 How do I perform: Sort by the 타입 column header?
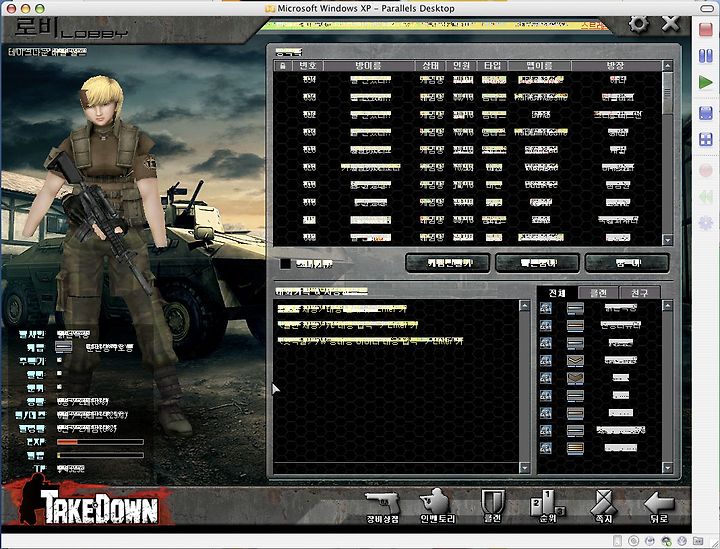(492, 66)
